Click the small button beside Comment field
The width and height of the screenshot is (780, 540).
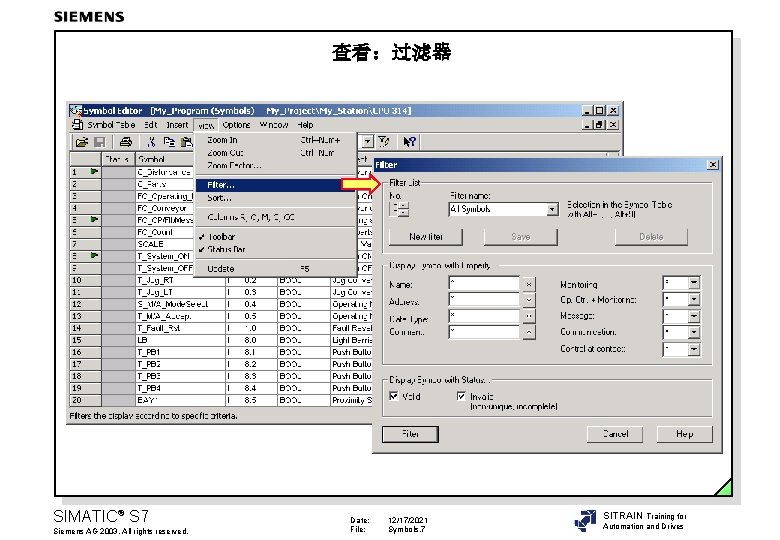click(528, 332)
